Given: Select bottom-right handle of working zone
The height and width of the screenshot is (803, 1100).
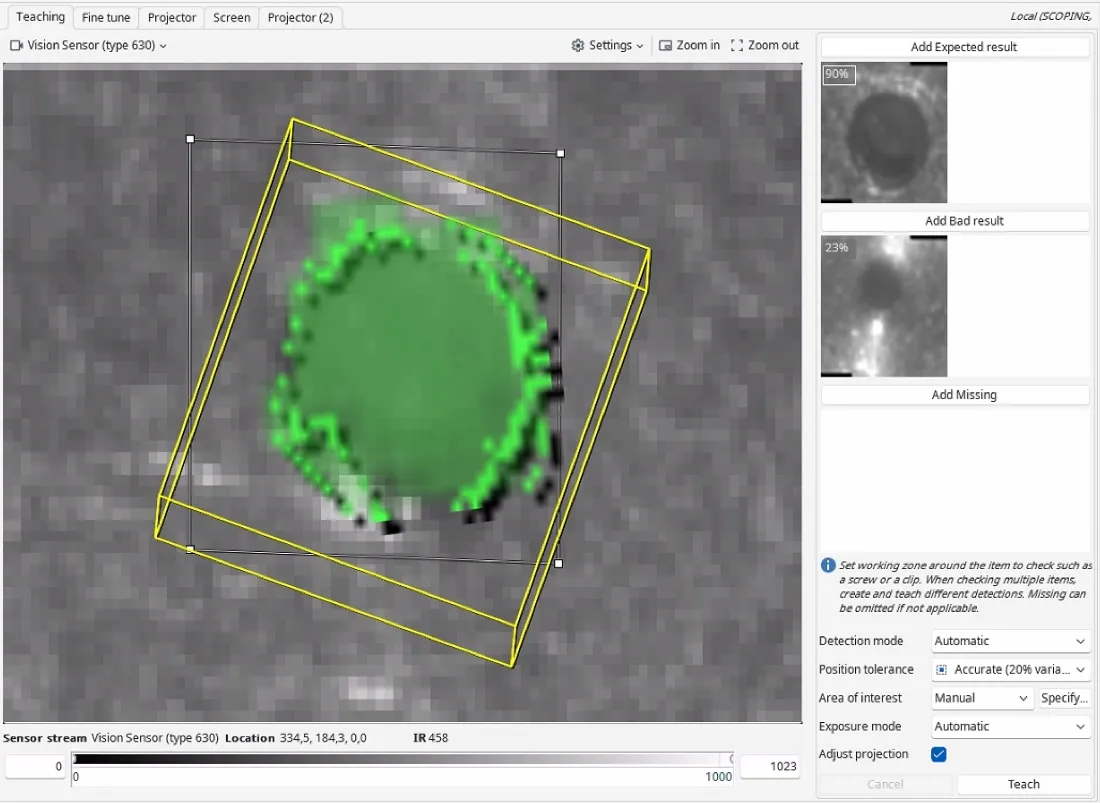Looking at the screenshot, I should 558,563.
